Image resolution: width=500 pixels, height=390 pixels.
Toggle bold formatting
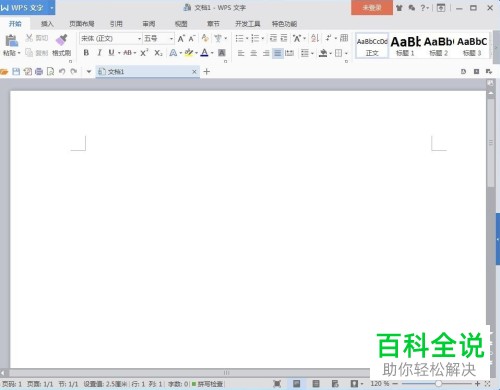pos(86,53)
